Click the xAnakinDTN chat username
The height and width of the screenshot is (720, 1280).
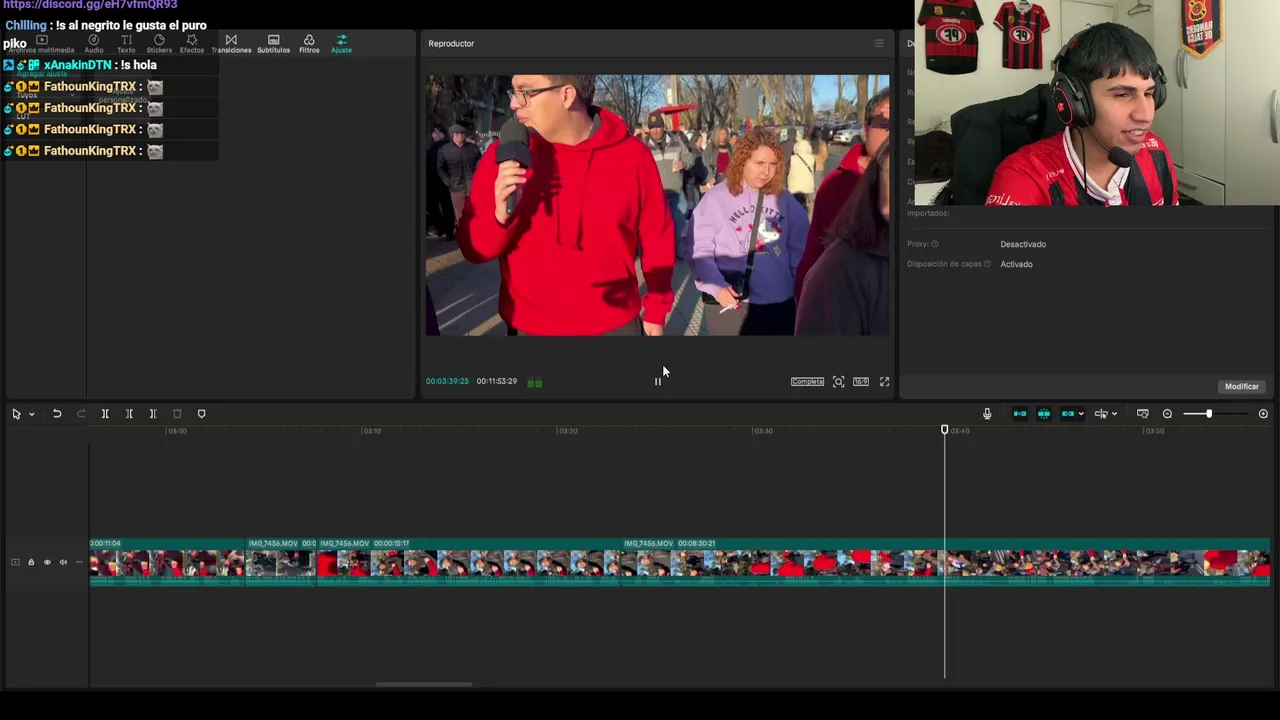click(78, 65)
